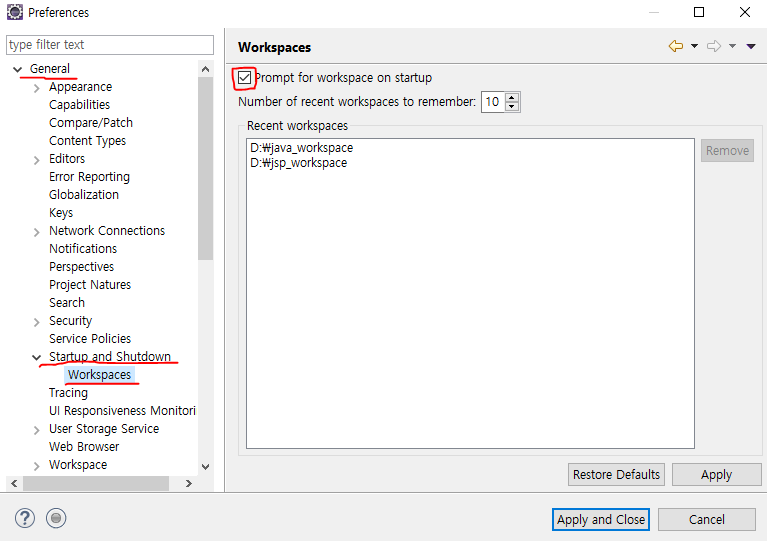Screen dimensions: 767x541
Task: Open Error Reporting preferences
Action: click(x=89, y=177)
